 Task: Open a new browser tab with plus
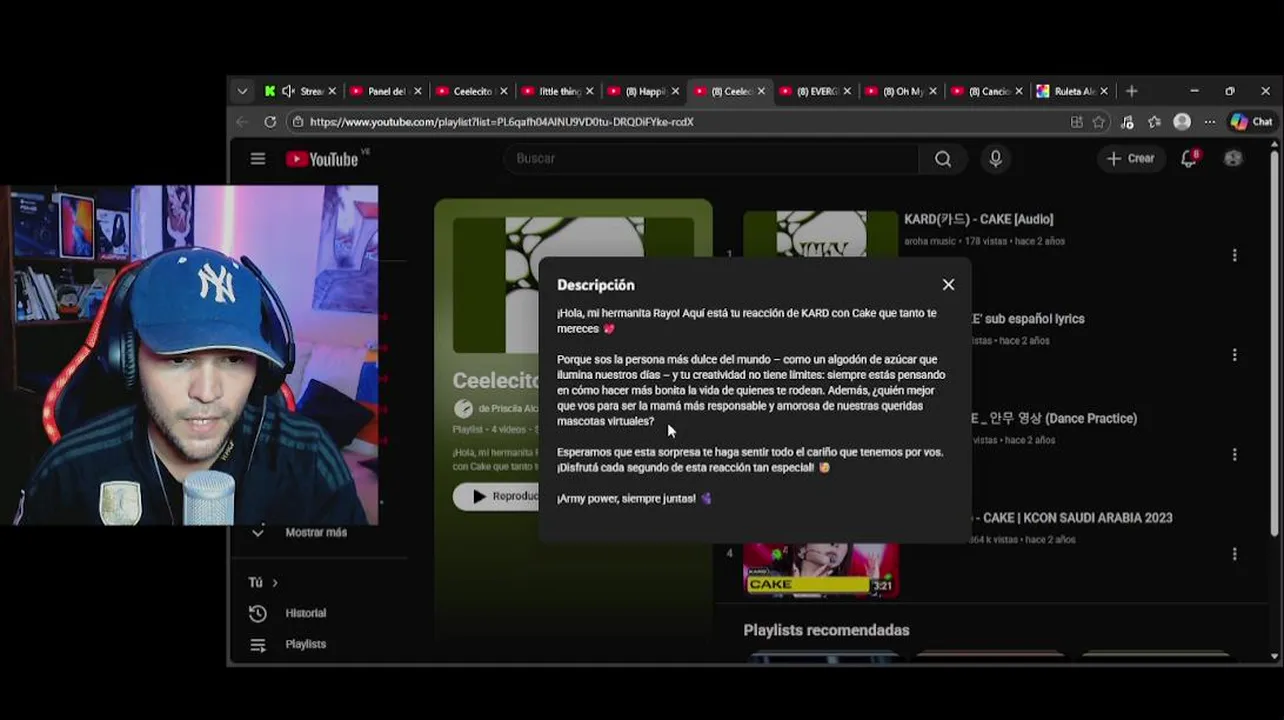[x=1132, y=91]
